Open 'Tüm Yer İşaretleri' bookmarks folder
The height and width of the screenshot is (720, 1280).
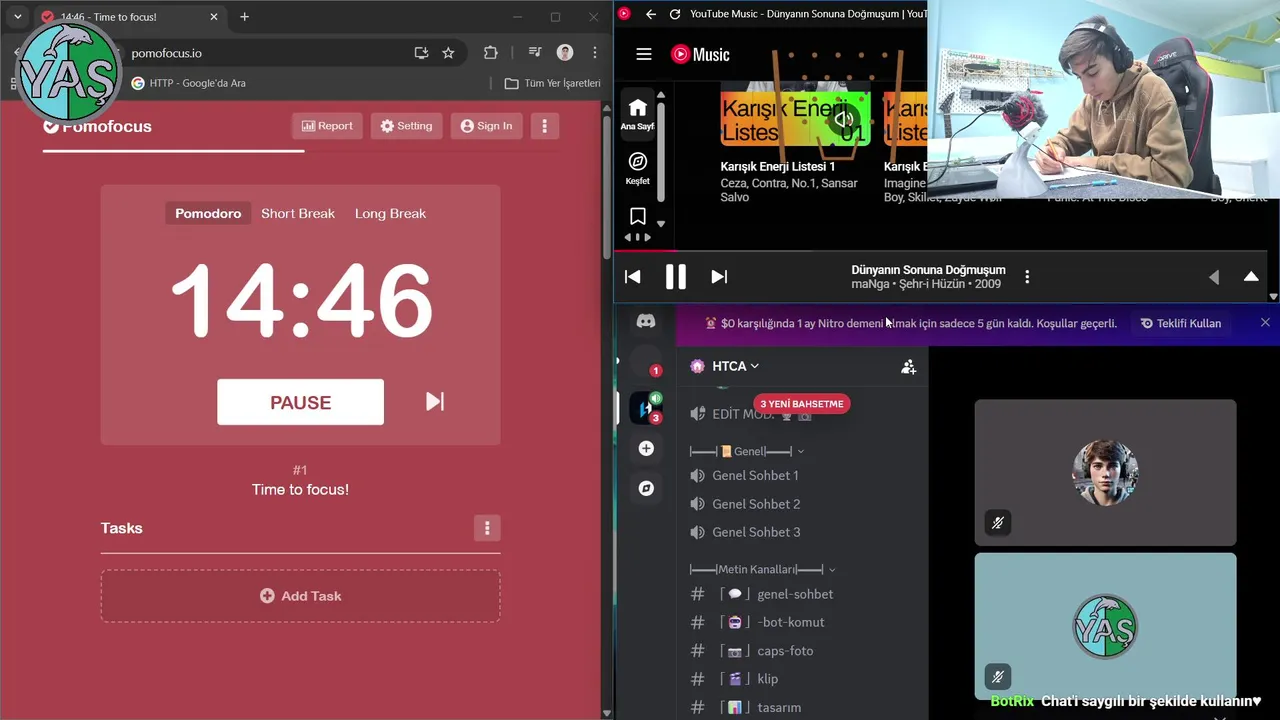pos(553,83)
